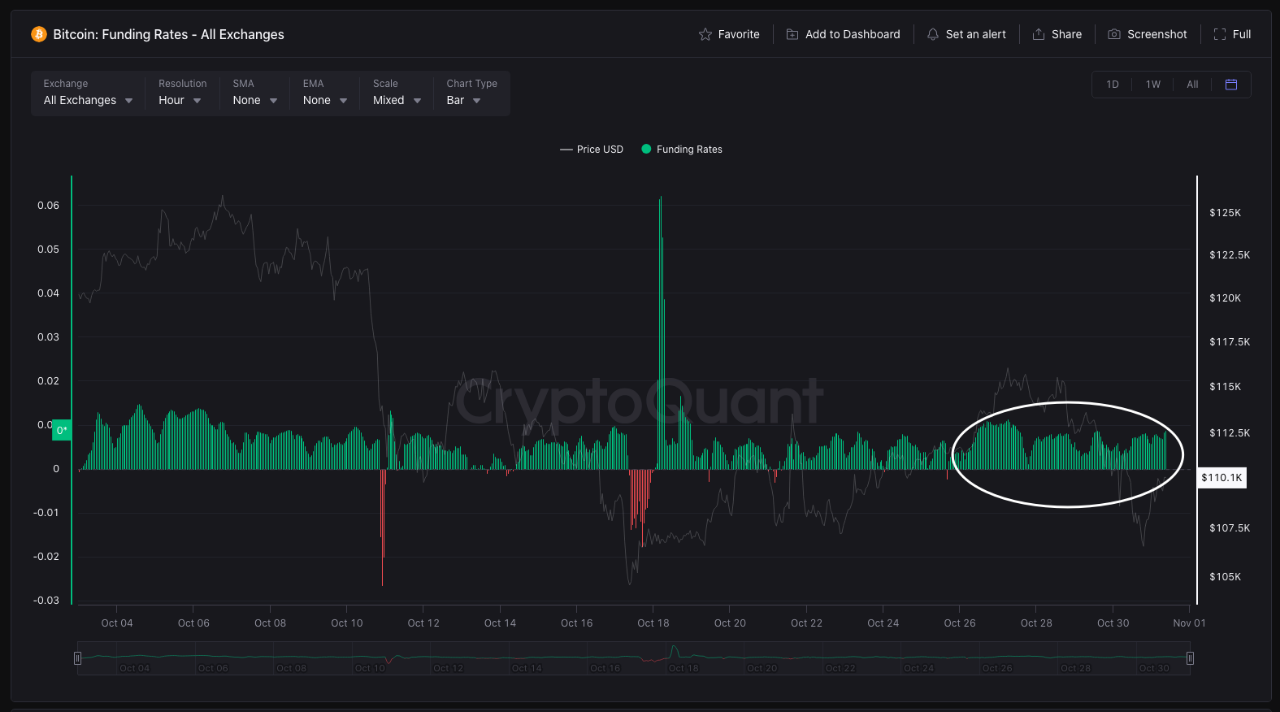This screenshot has width=1280, height=712.
Task: Open the calendar date picker icon
Action: click(1231, 84)
